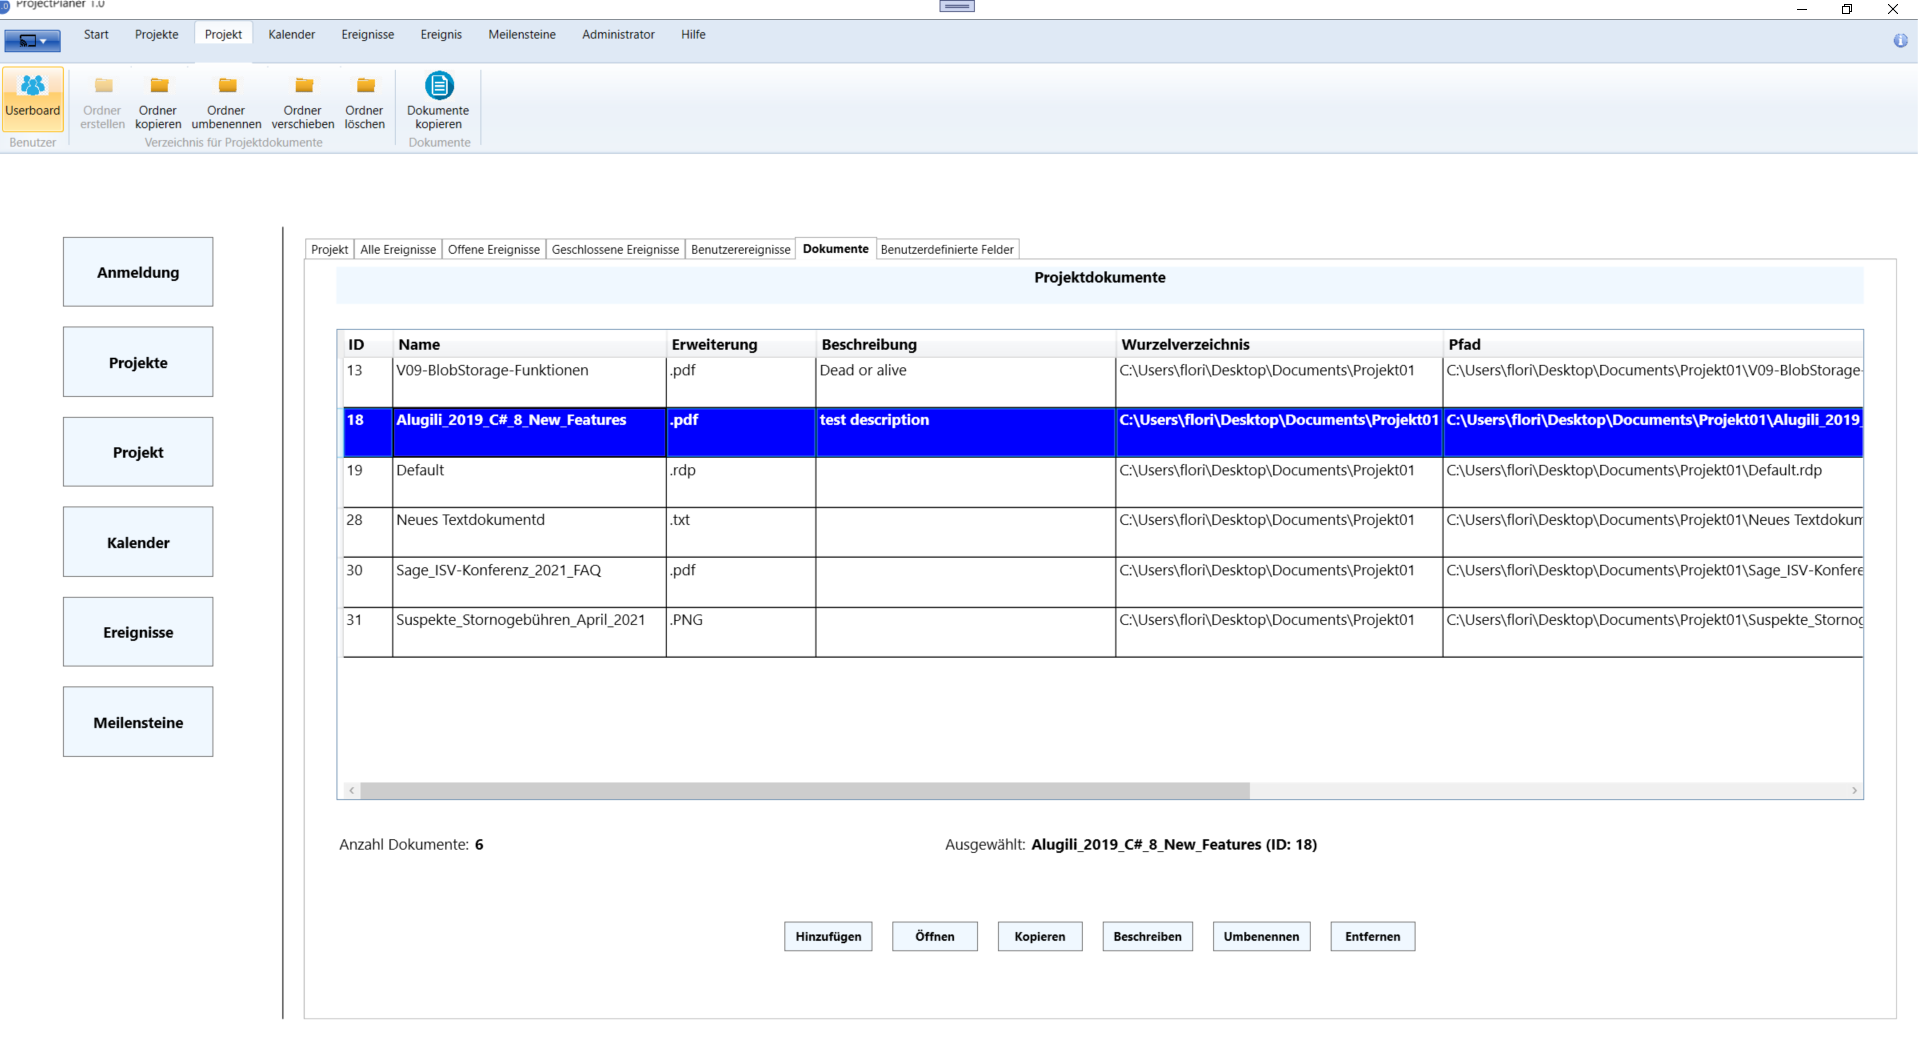The image size is (1918, 1038).
Task: Select the Default document name cell
Action: 529,482
